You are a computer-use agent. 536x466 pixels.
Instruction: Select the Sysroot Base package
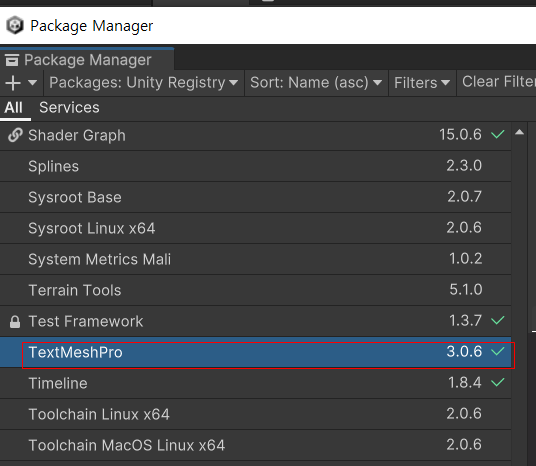[x=255, y=197]
